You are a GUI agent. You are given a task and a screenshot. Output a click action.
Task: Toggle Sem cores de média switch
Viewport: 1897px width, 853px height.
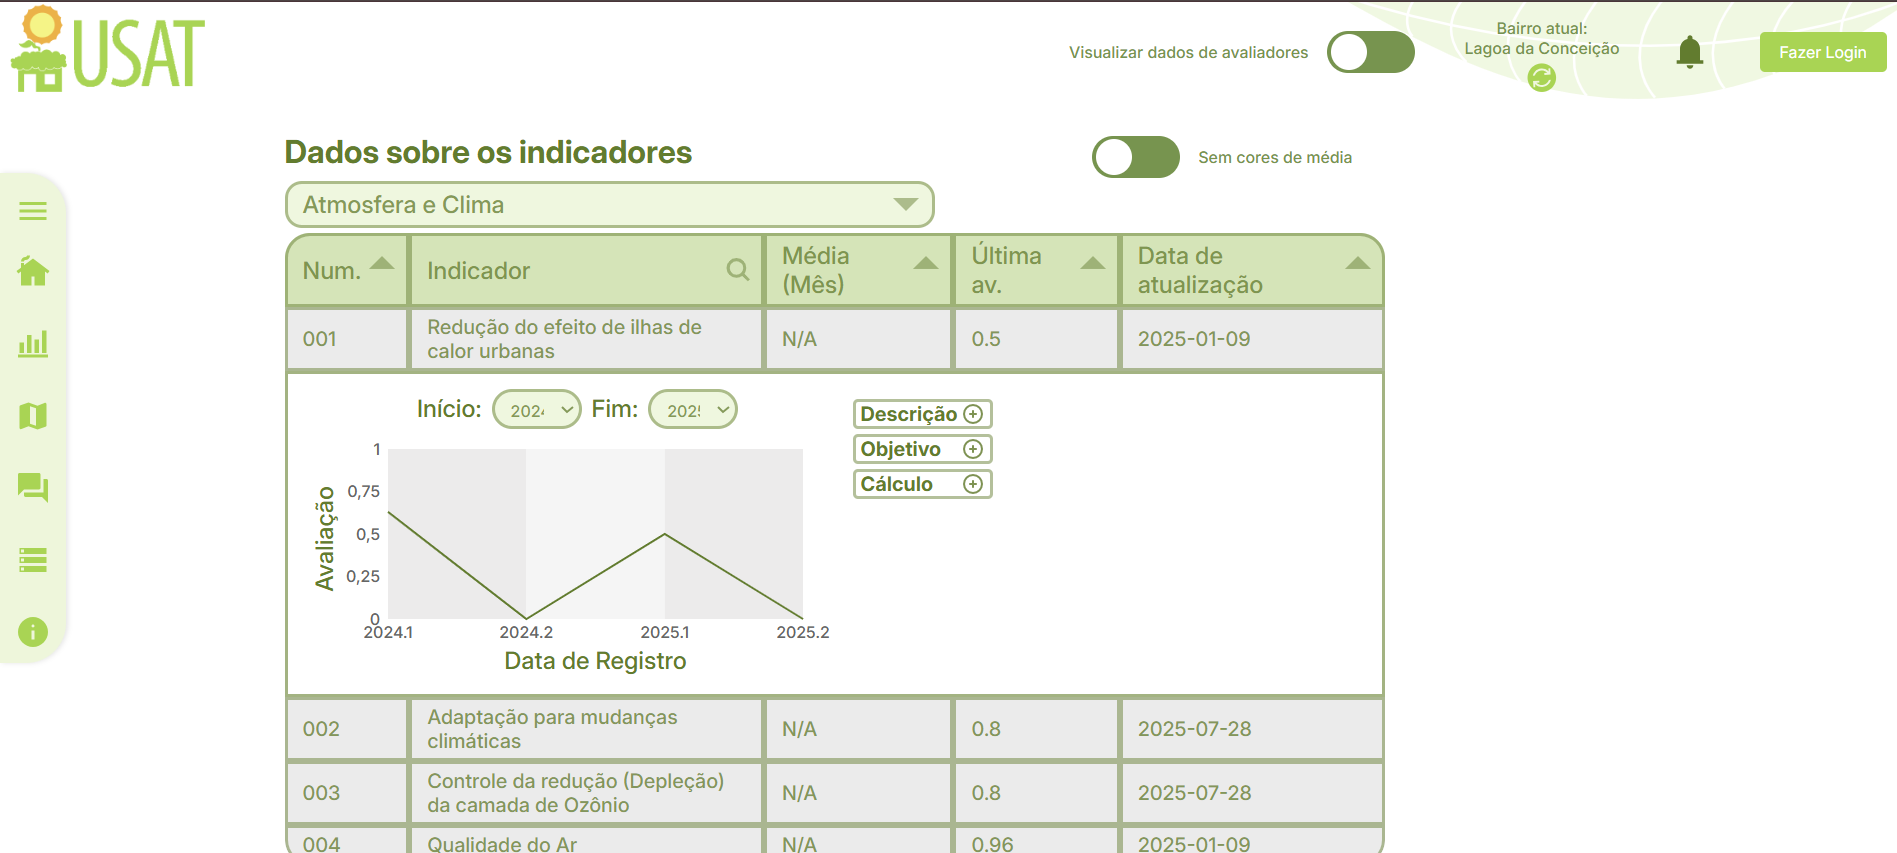[x=1136, y=157]
